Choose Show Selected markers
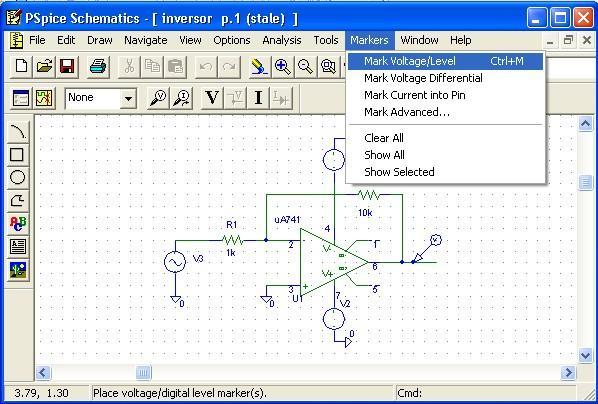Image resolution: width=598 pixels, height=404 pixels. 445,172
